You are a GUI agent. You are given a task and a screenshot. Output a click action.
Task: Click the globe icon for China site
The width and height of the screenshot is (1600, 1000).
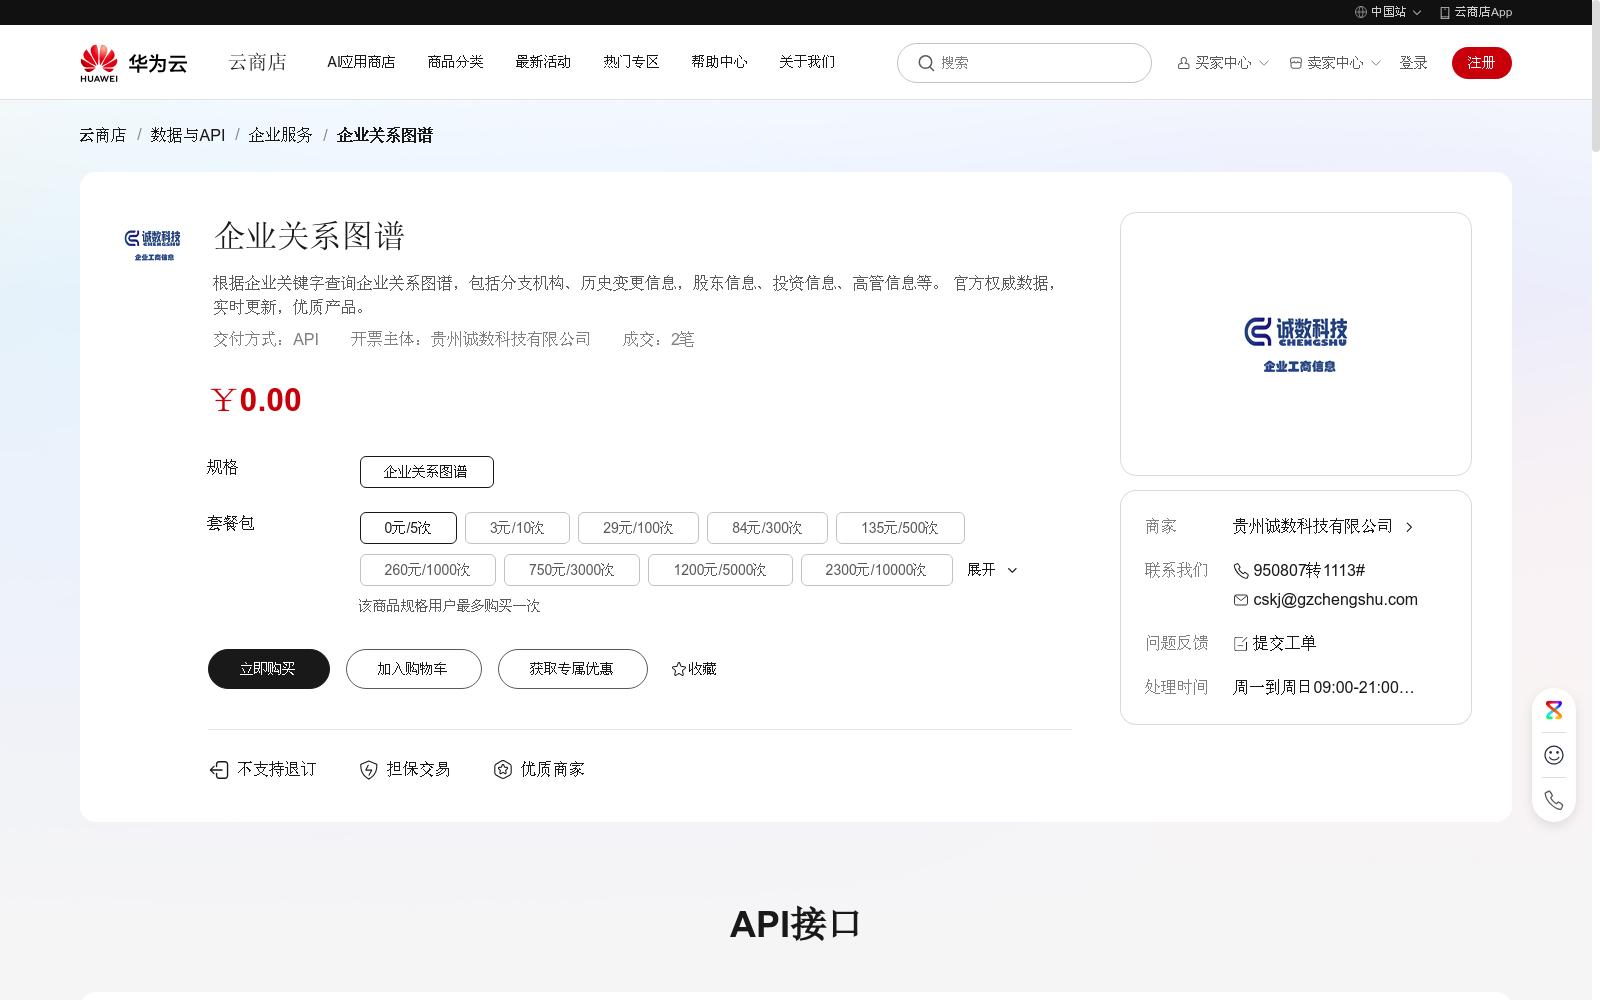click(x=1360, y=12)
